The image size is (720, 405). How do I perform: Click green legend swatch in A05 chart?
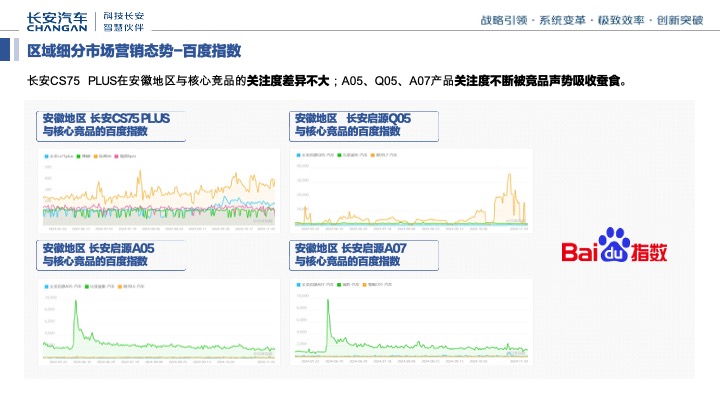[87, 287]
